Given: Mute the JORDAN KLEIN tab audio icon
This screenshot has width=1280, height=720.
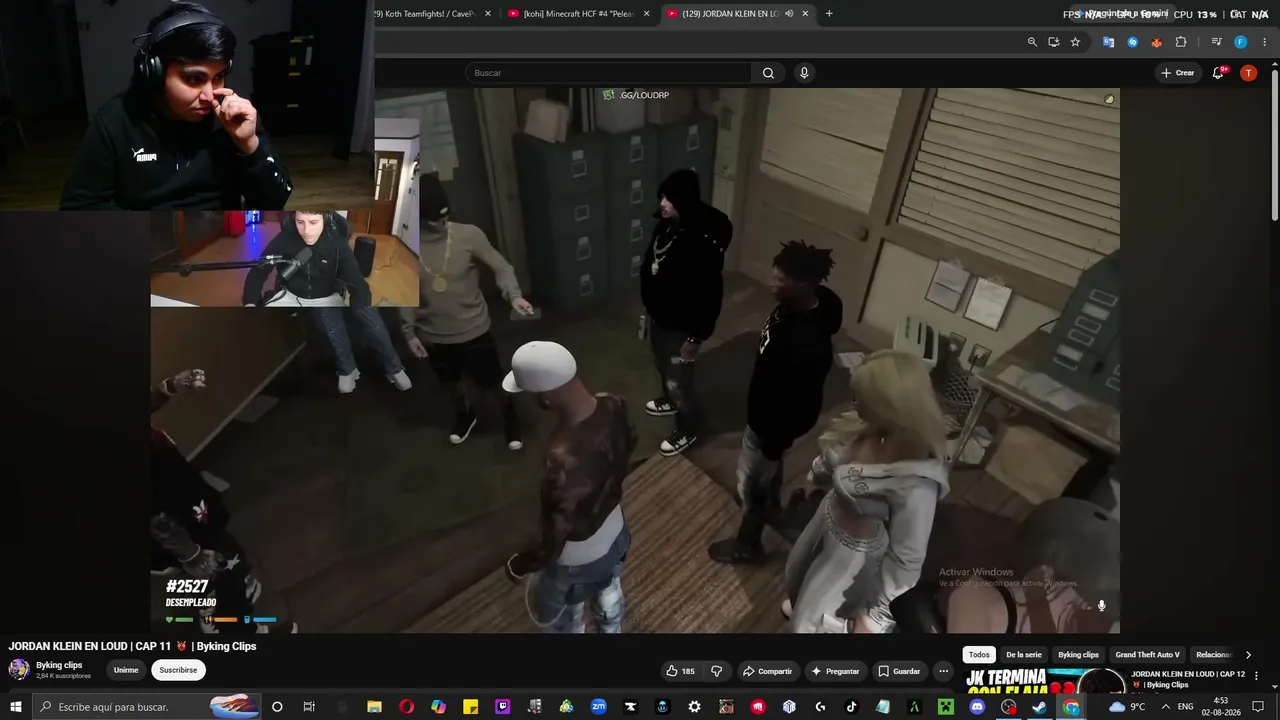Looking at the screenshot, I should tap(789, 14).
